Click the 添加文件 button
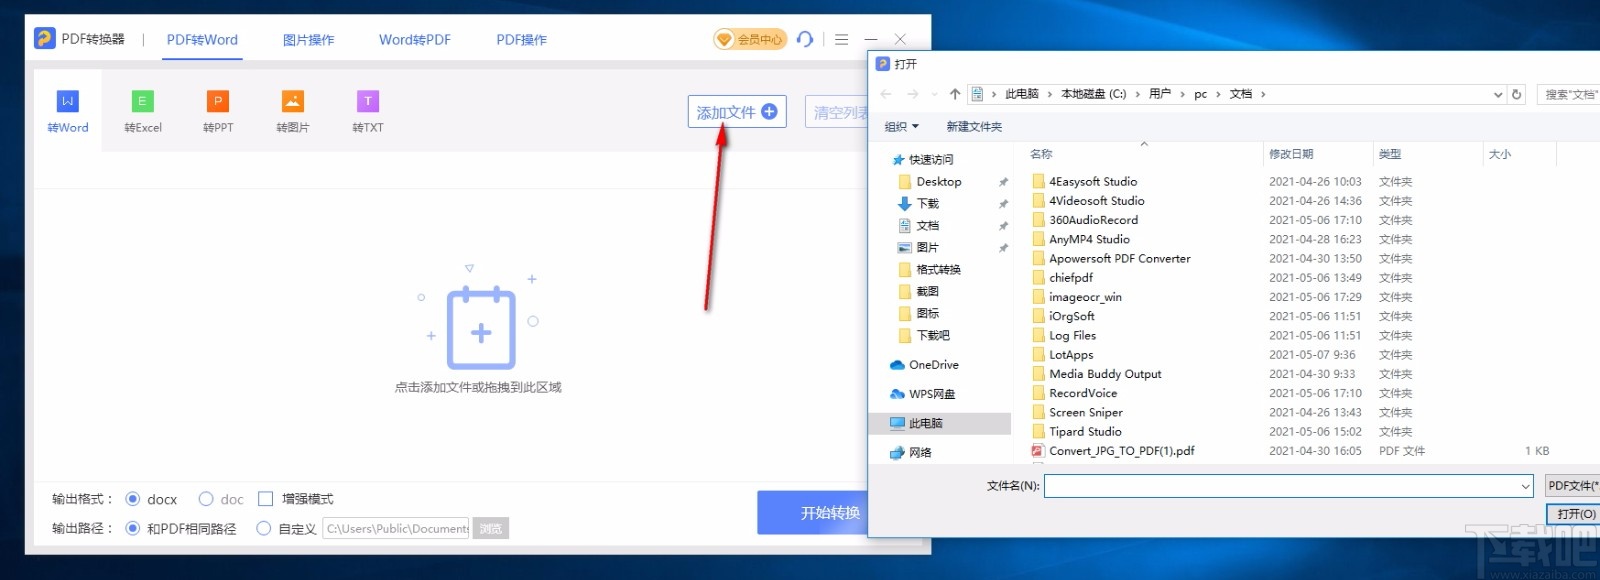Image resolution: width=1600 pixels, height=580 pixels. click(x=737, y=112)
